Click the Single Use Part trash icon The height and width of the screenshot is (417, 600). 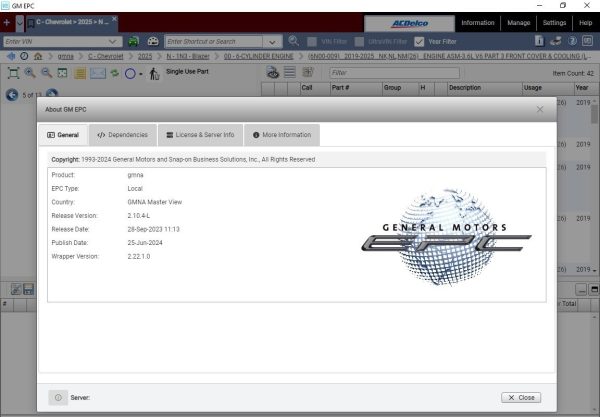pyautogui.click(x=154, y=73)
